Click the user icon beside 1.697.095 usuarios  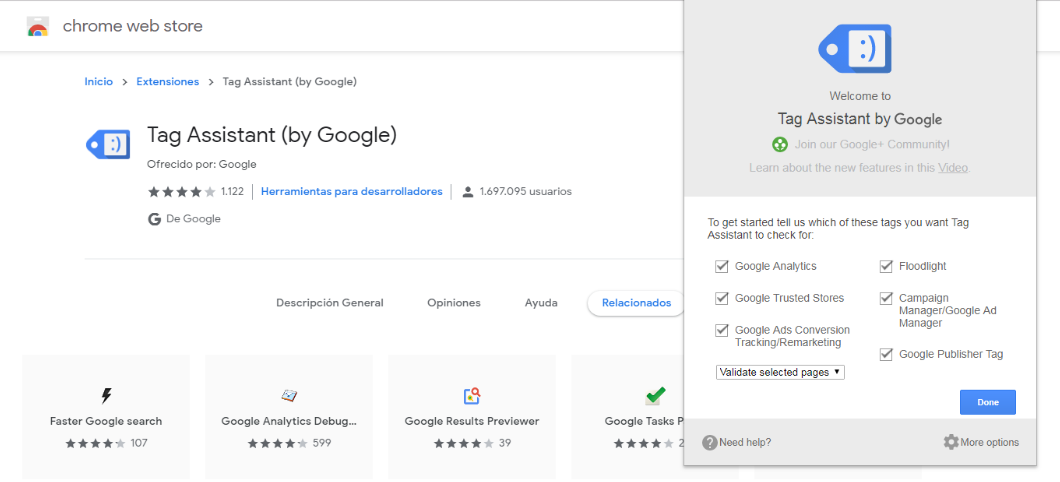tap(467, 192)
